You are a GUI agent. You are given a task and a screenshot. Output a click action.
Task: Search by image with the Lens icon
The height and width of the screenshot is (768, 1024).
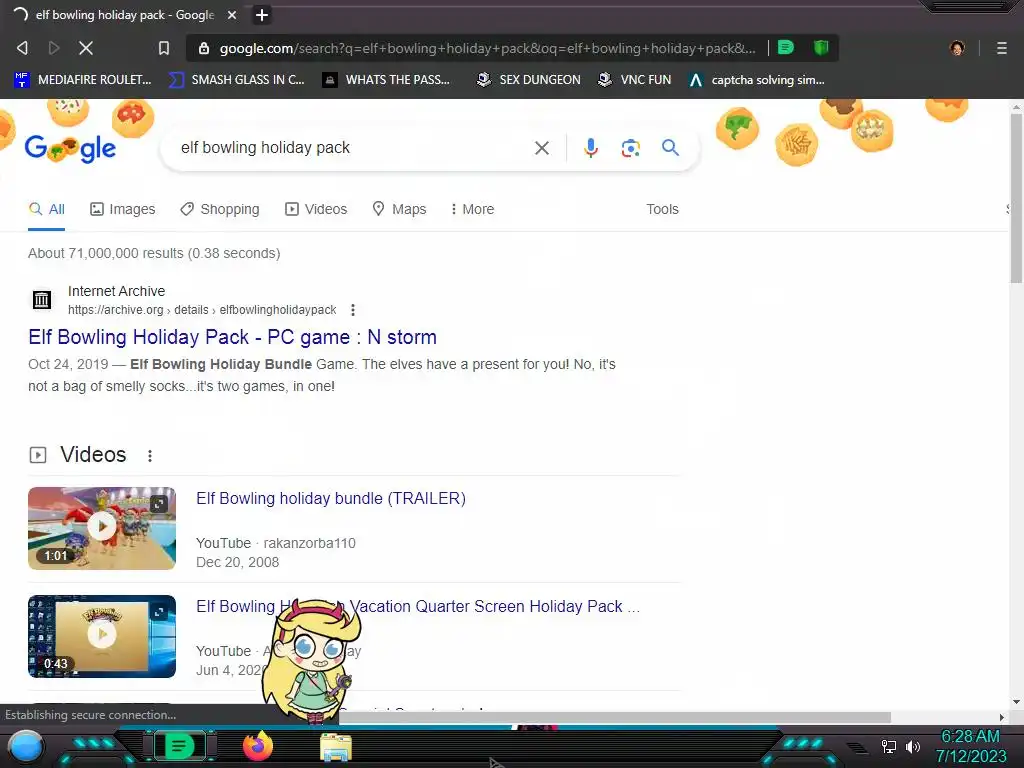point(630,148)
